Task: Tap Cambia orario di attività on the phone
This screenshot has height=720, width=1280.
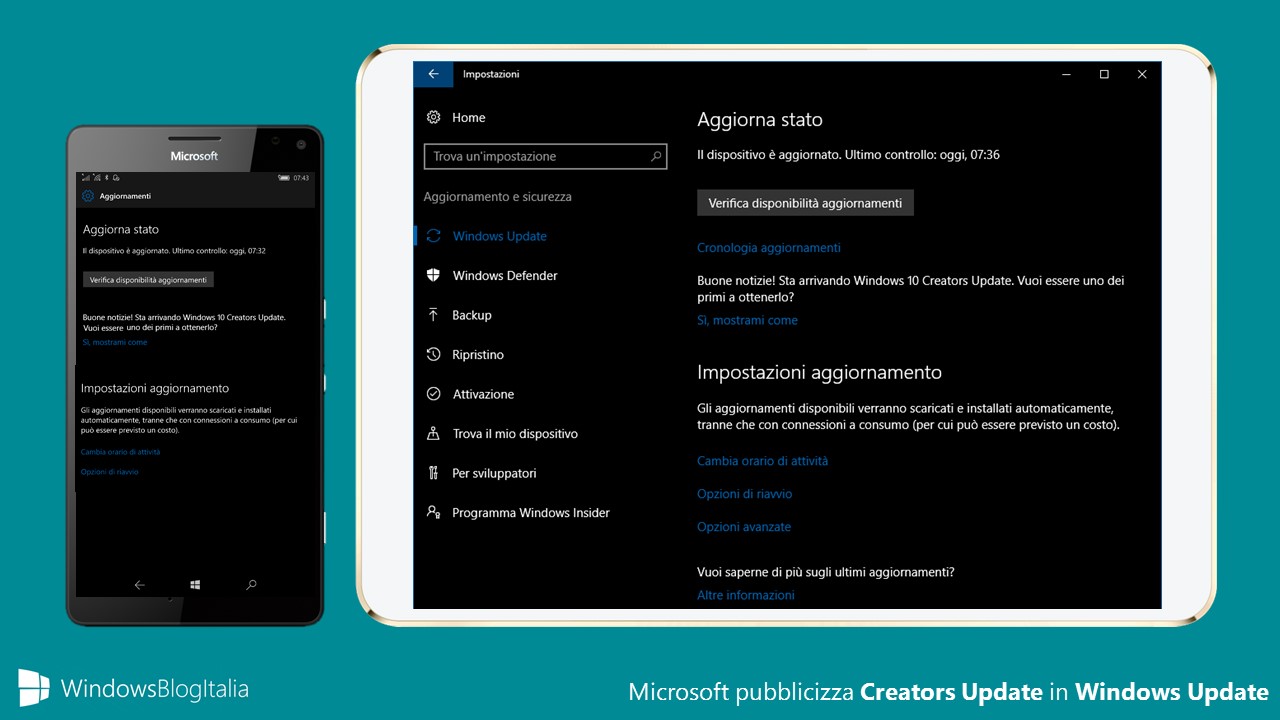Action: point(120,452)
